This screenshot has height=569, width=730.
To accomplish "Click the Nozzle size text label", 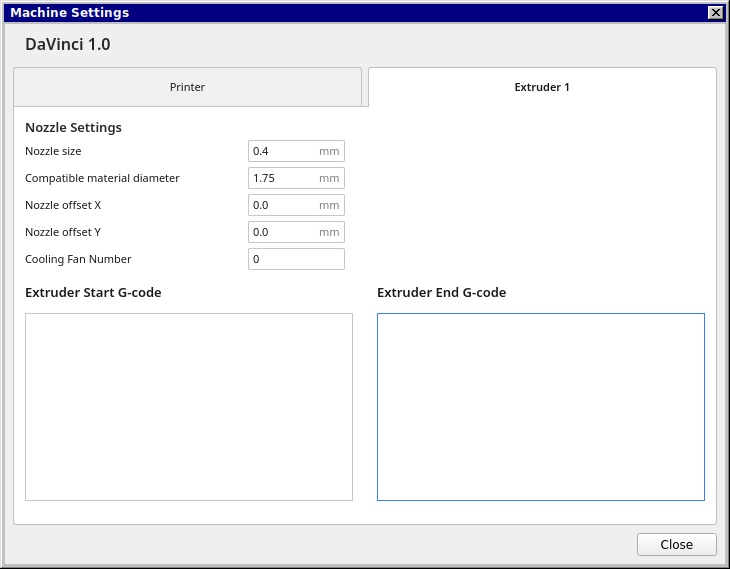I will [x=53, y=151].
